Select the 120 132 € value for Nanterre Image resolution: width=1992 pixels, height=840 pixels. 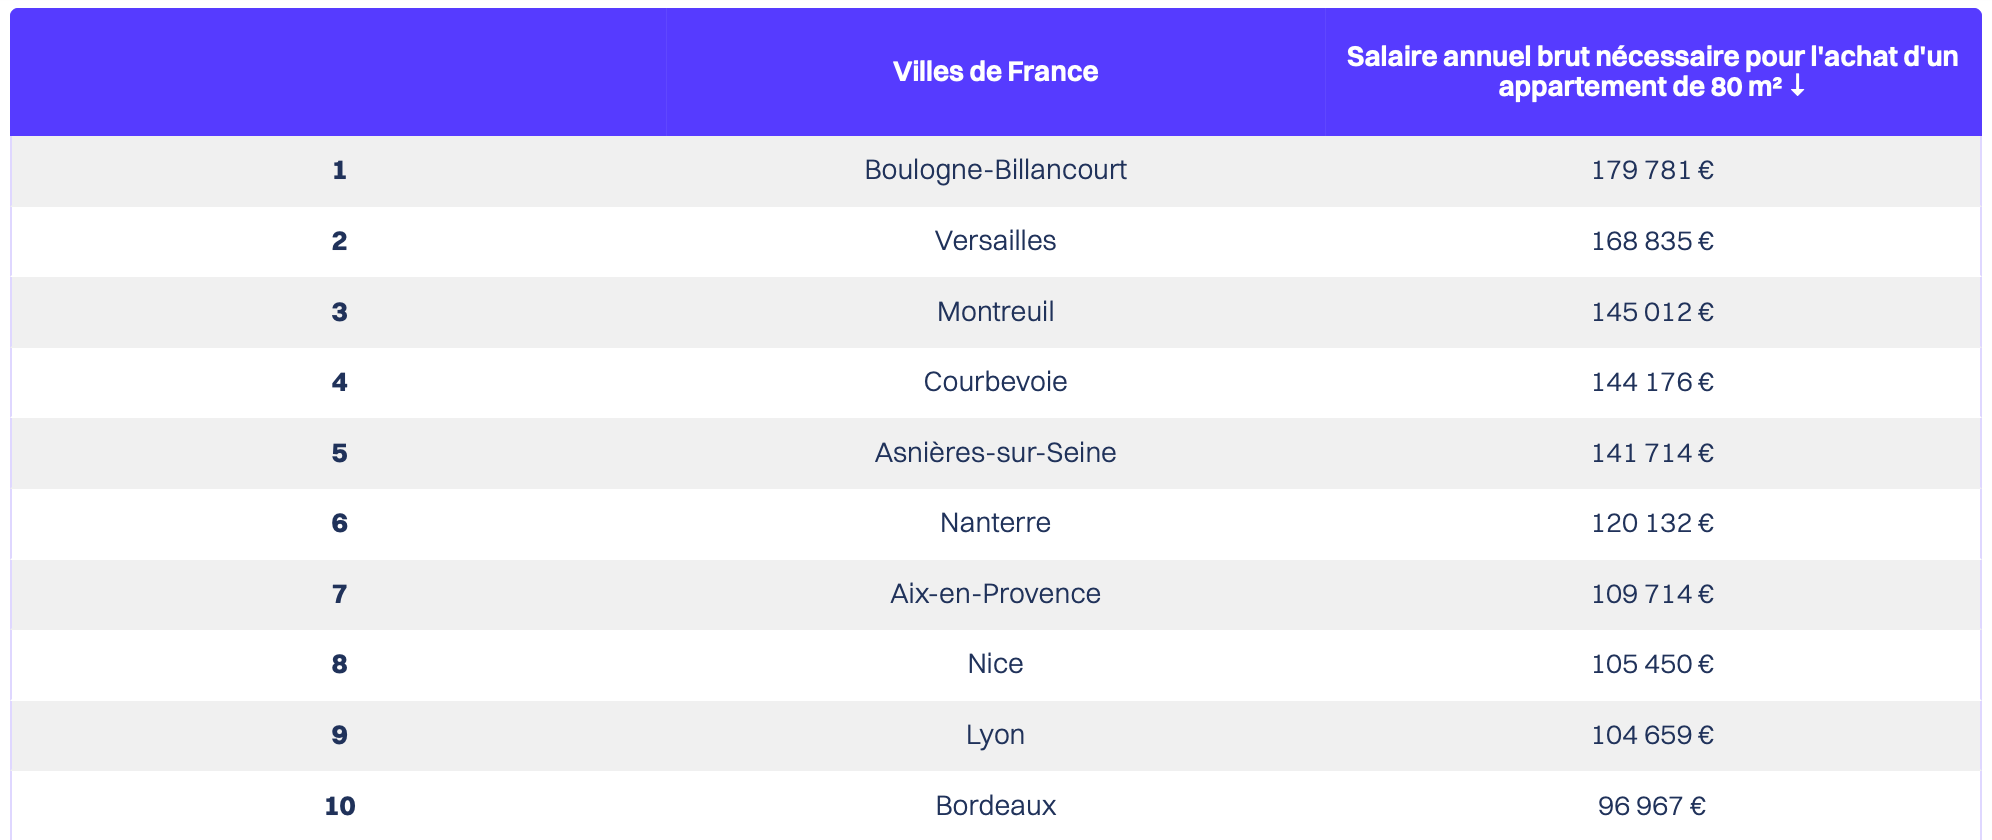tap(1652, 523)
